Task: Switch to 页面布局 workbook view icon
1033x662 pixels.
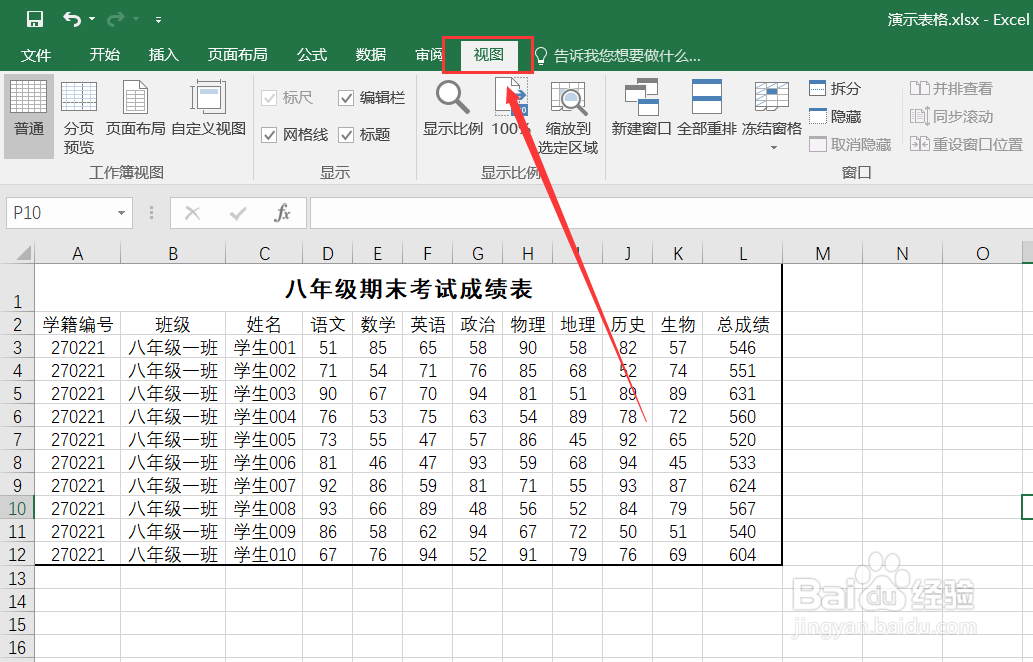Action: [136, 109]
